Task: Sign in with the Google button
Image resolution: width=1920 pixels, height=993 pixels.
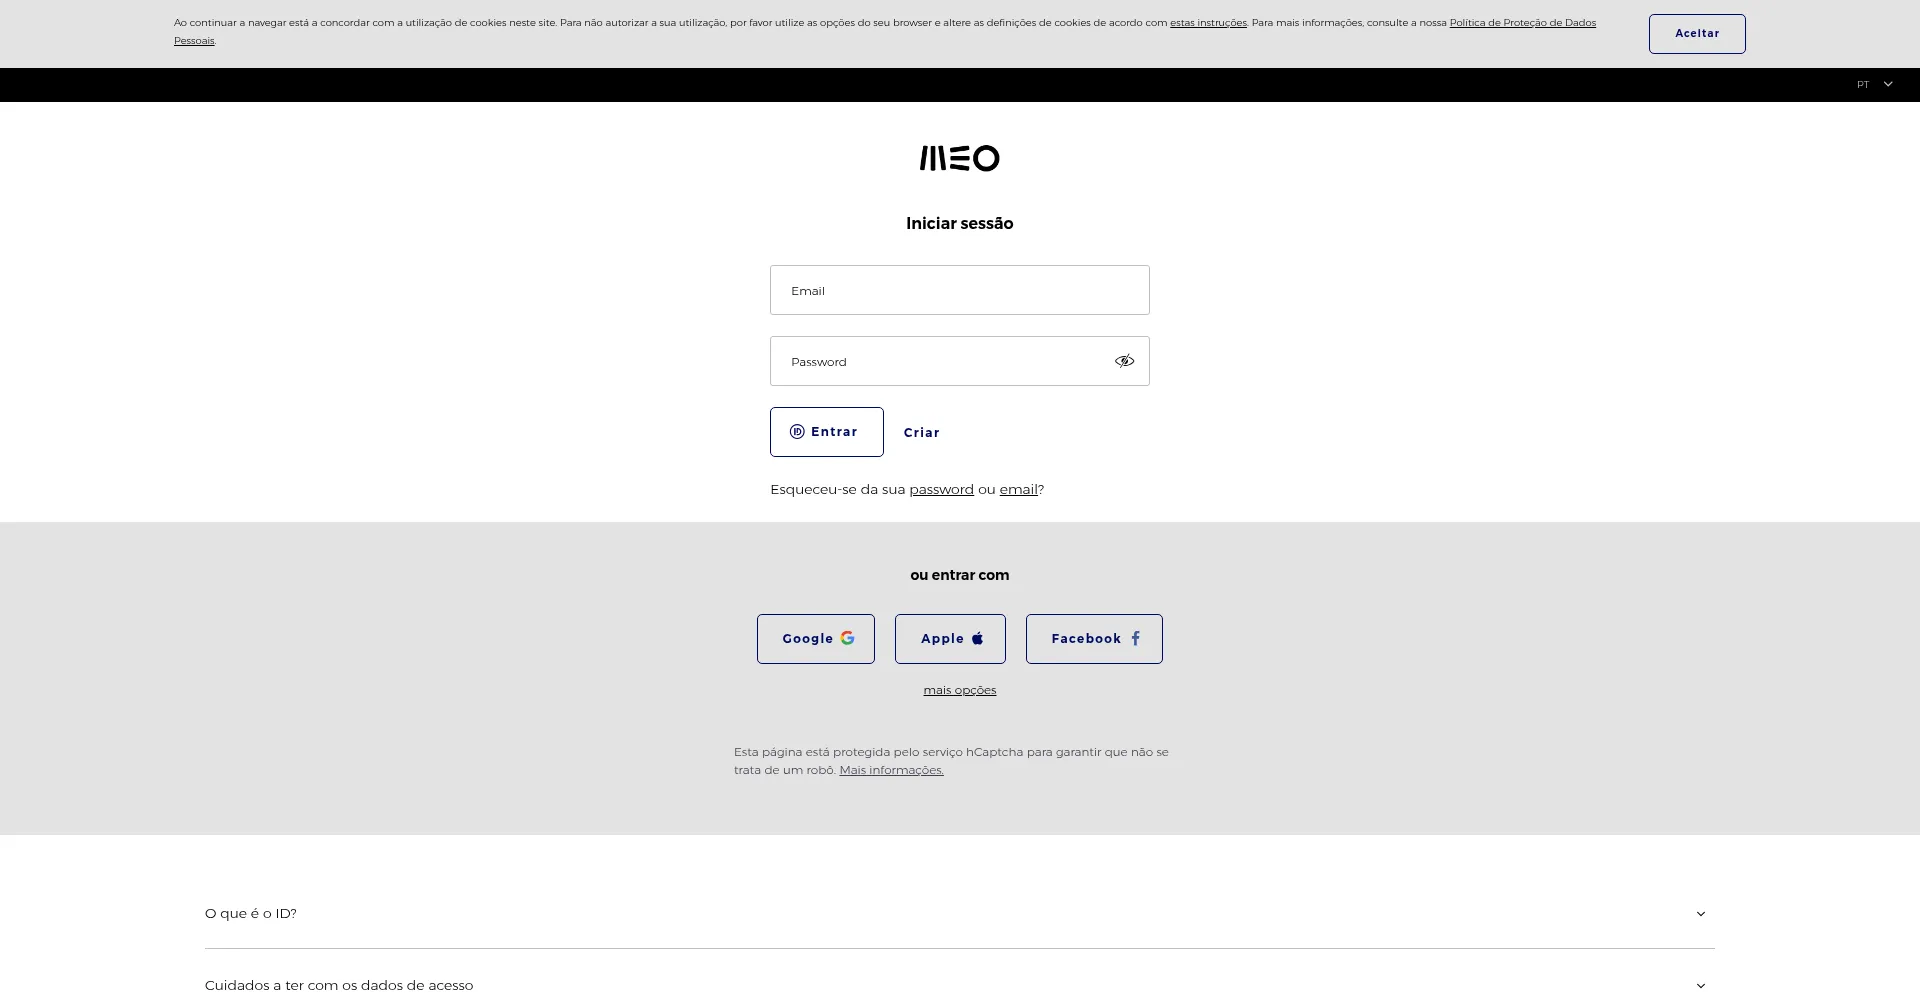Action: tap(815, 639)
